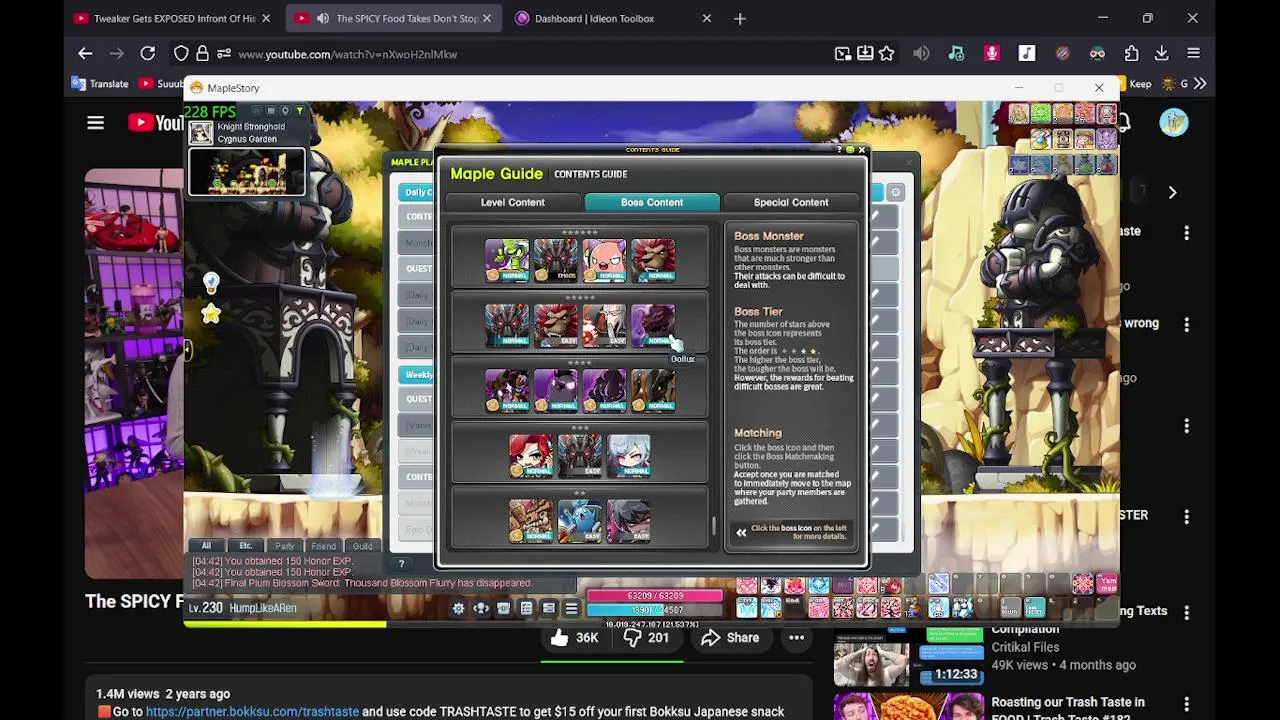Switch chat filter to Party

(x=285, y=546)
